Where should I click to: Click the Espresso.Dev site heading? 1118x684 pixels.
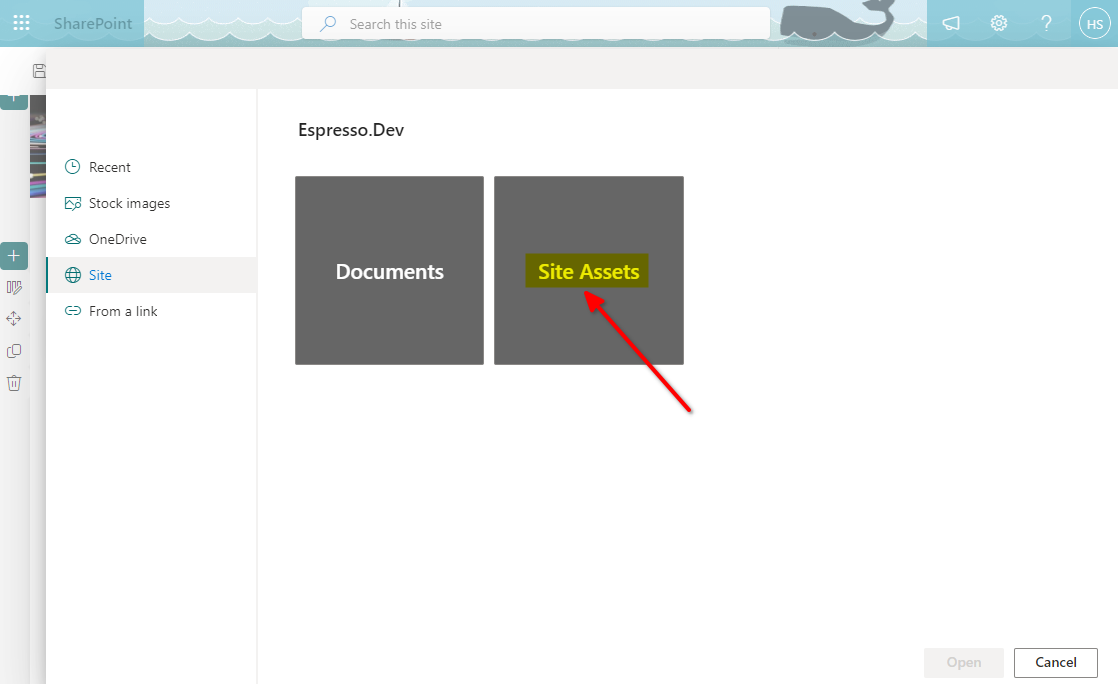tap(351, 130)
